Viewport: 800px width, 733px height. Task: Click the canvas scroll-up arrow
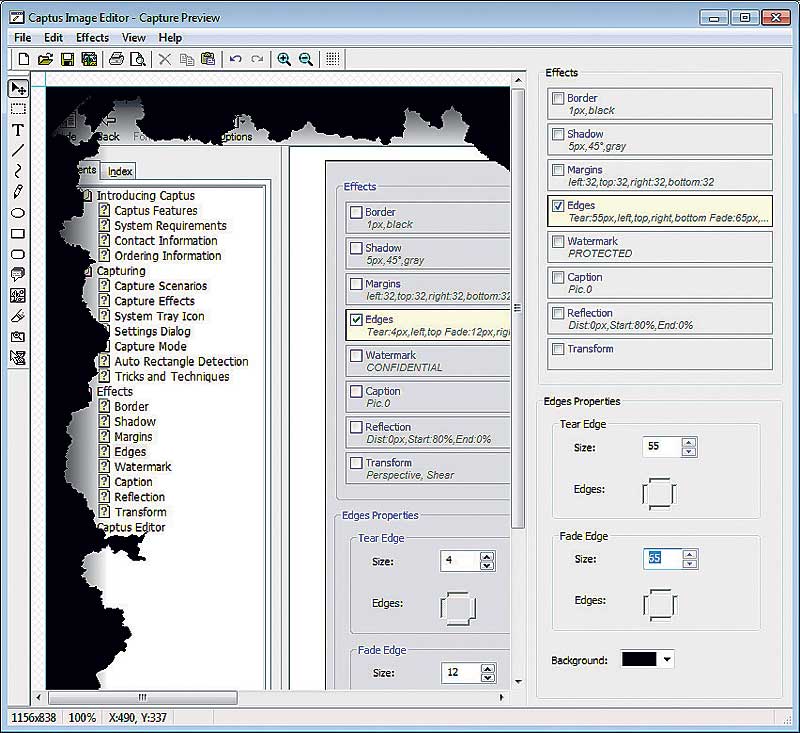(x=518, y=81)
